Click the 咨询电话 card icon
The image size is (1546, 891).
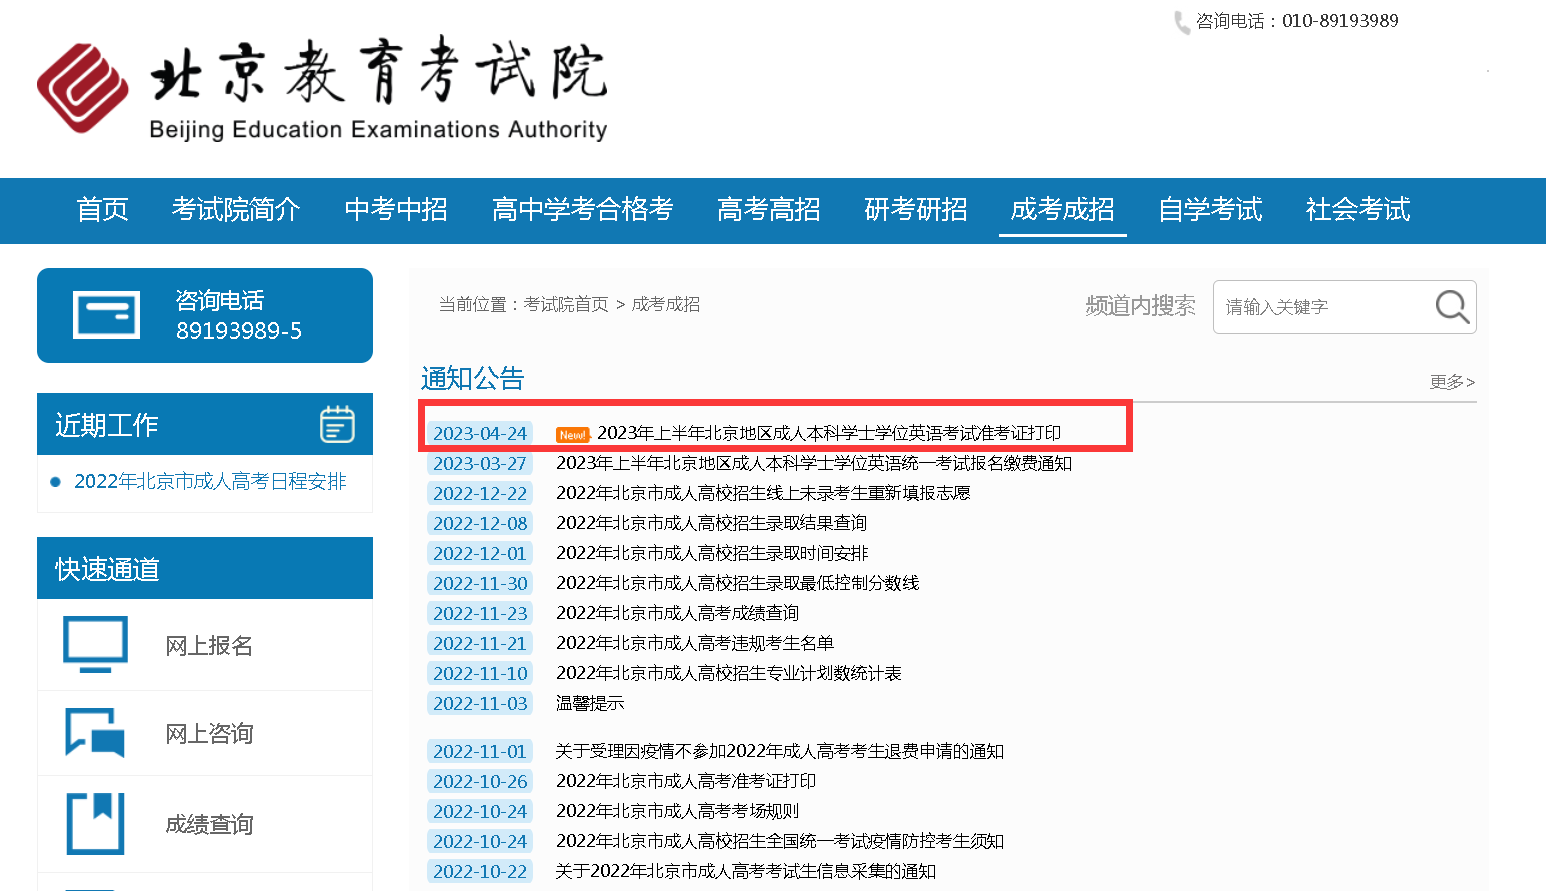tap(106, 315)
